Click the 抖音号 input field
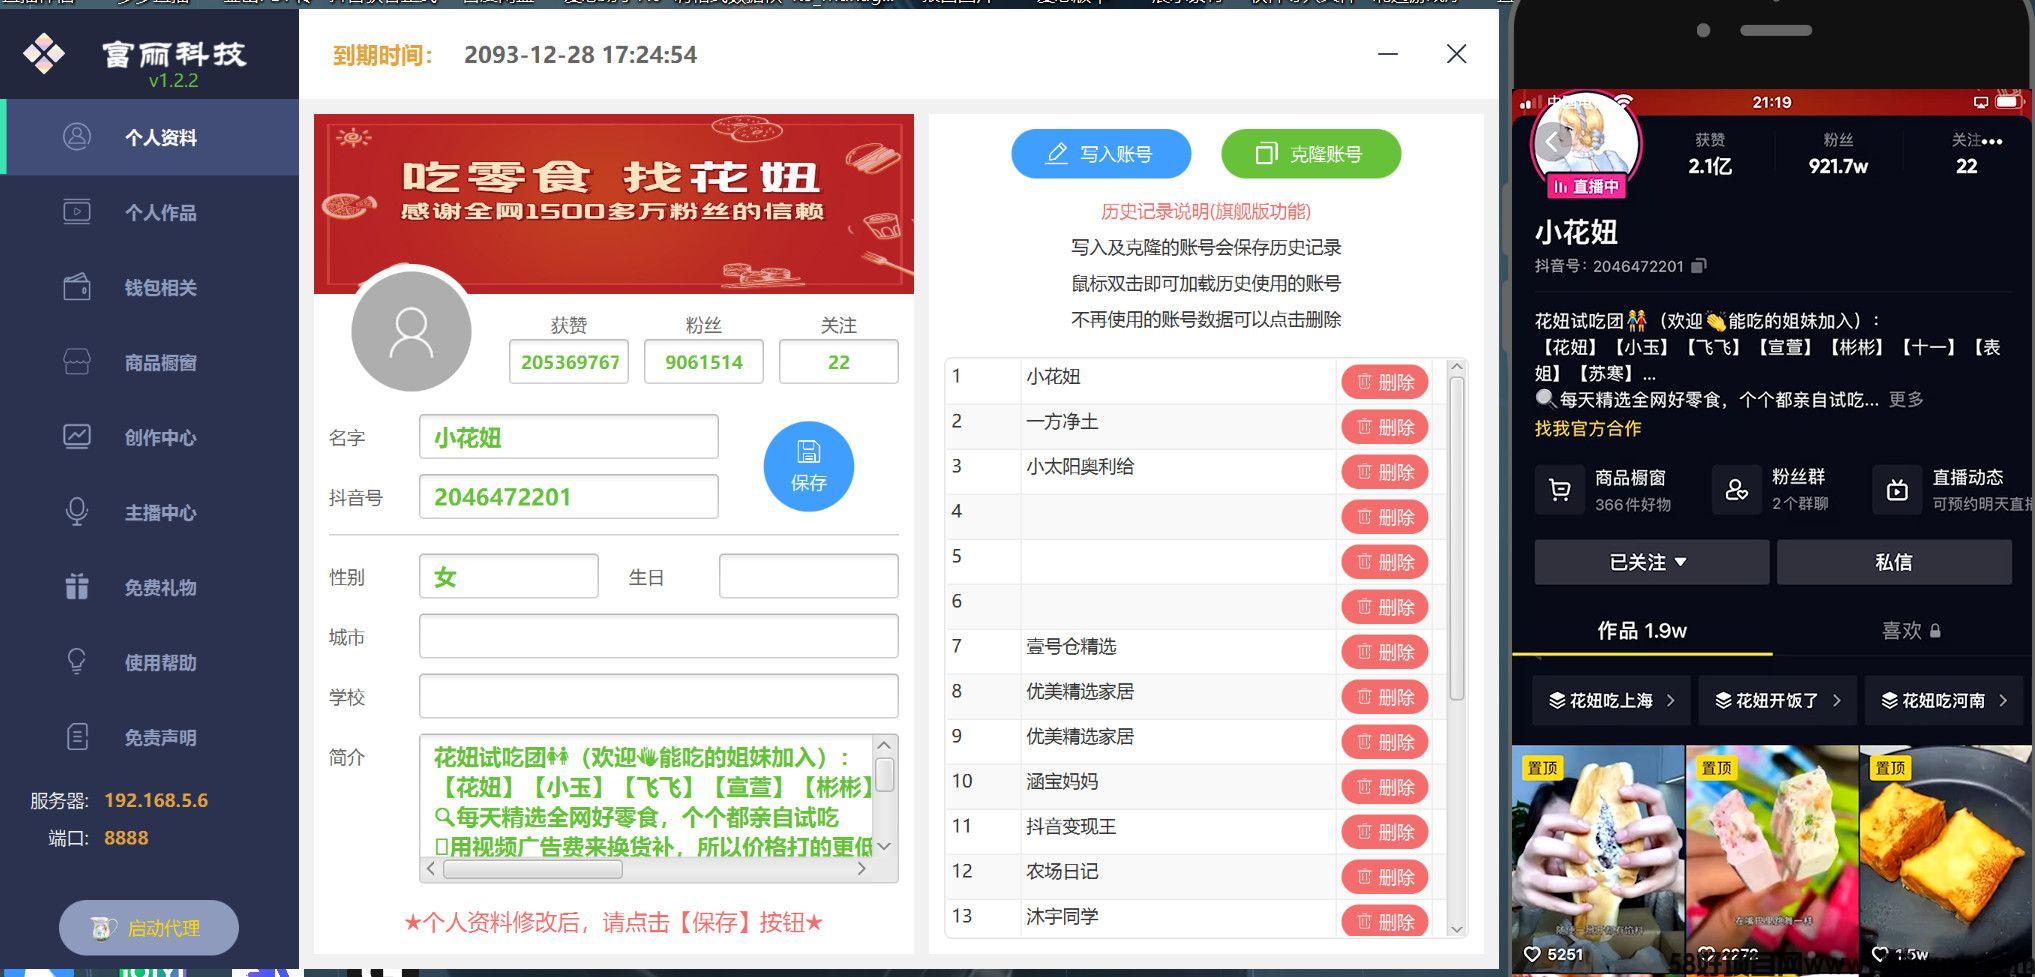Screen dimensions: 2035x977 [569, 497]
